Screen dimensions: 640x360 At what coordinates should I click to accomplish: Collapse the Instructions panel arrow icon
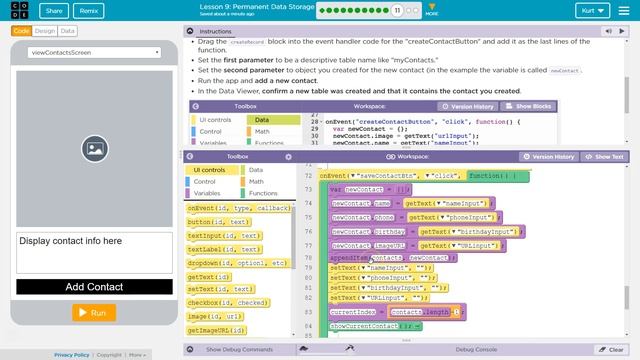point(190,31)
